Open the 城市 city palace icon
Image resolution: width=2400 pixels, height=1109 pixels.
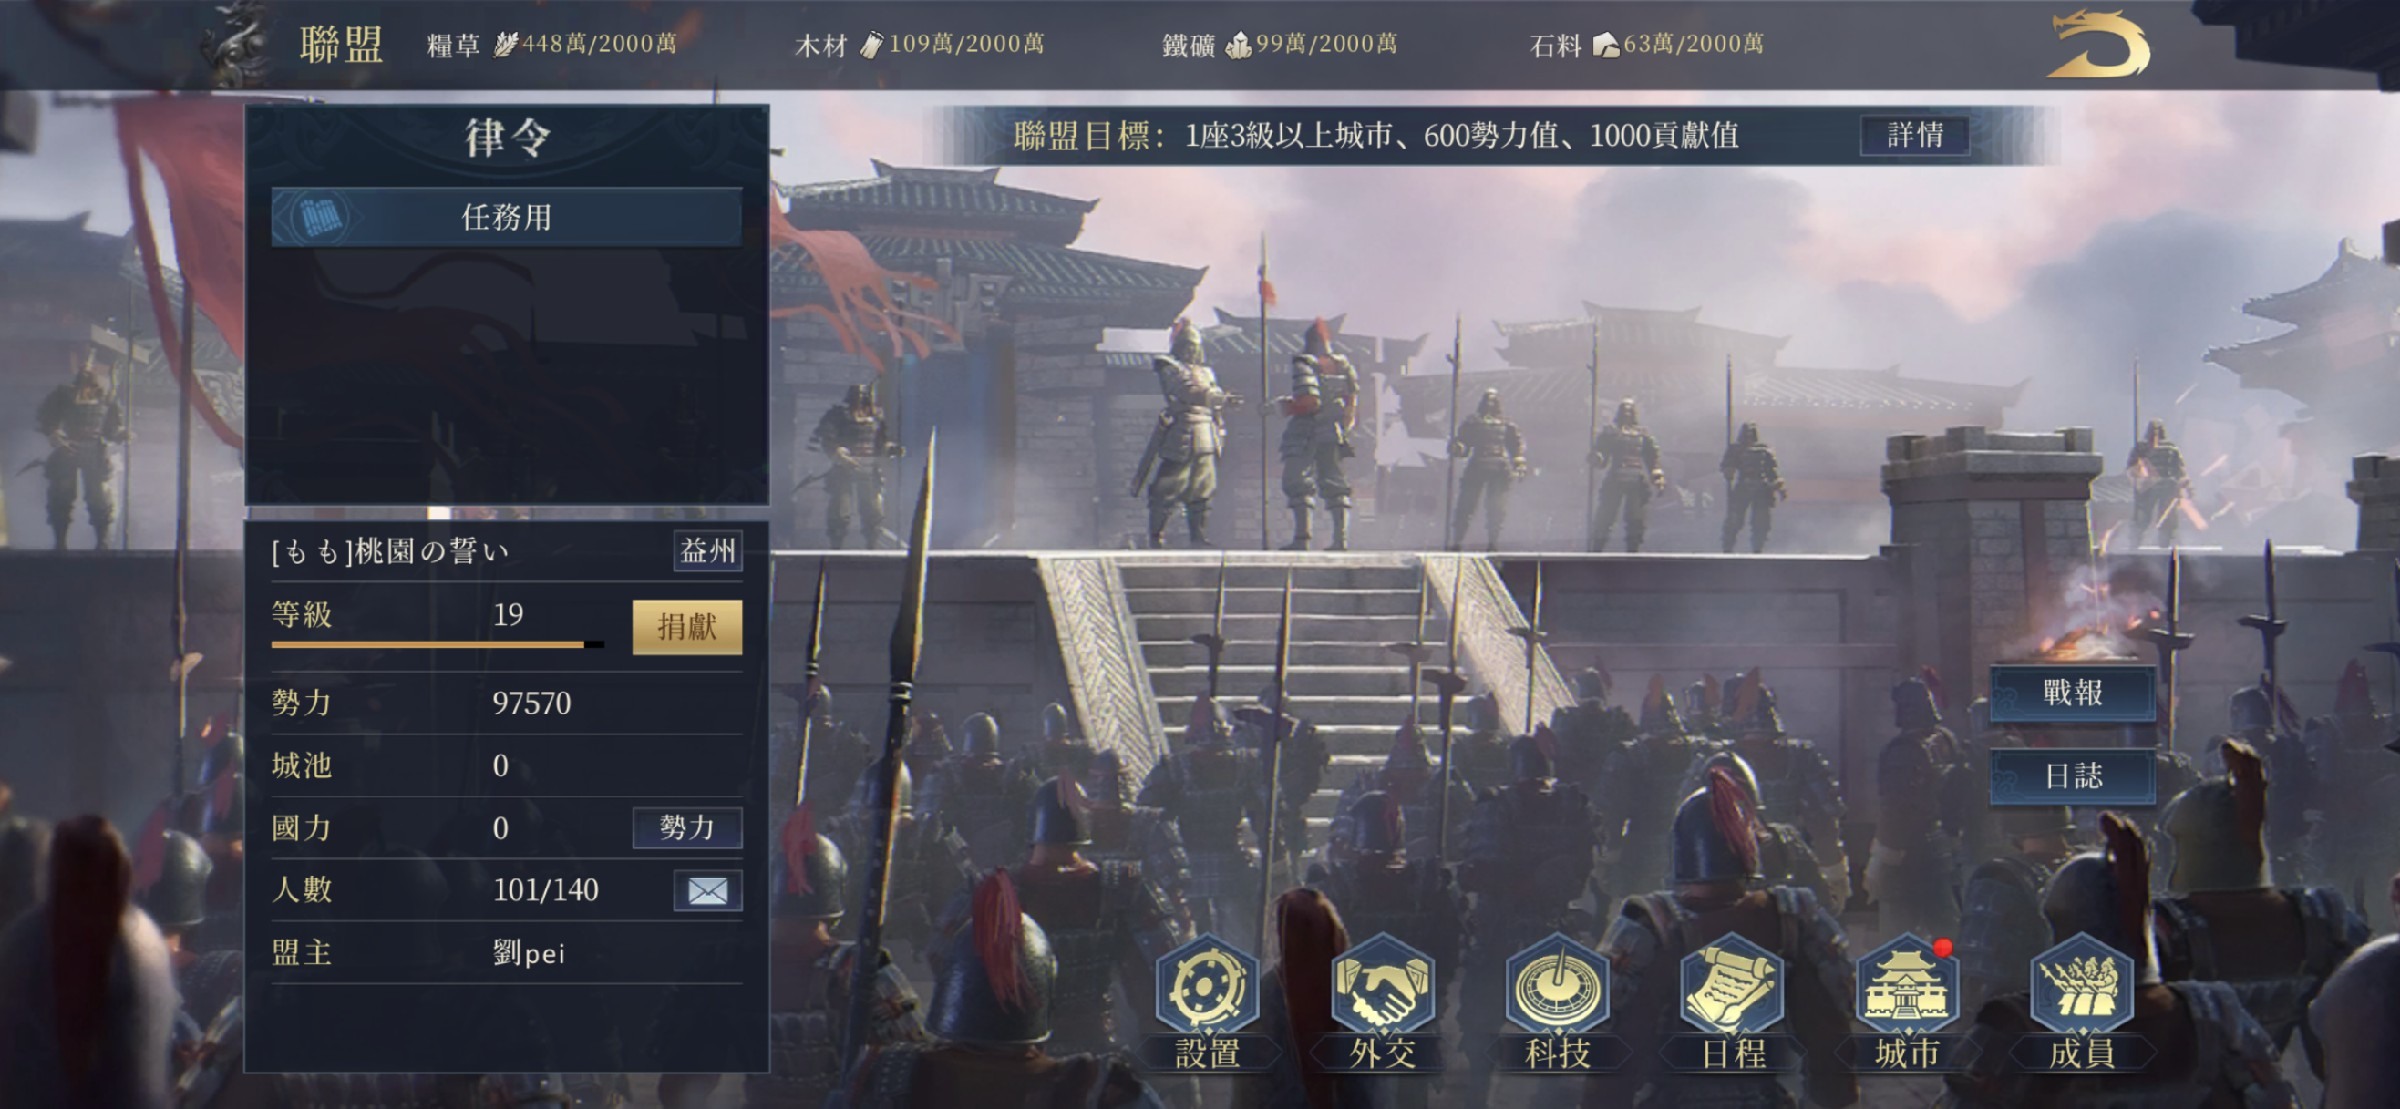[1907, 985]
